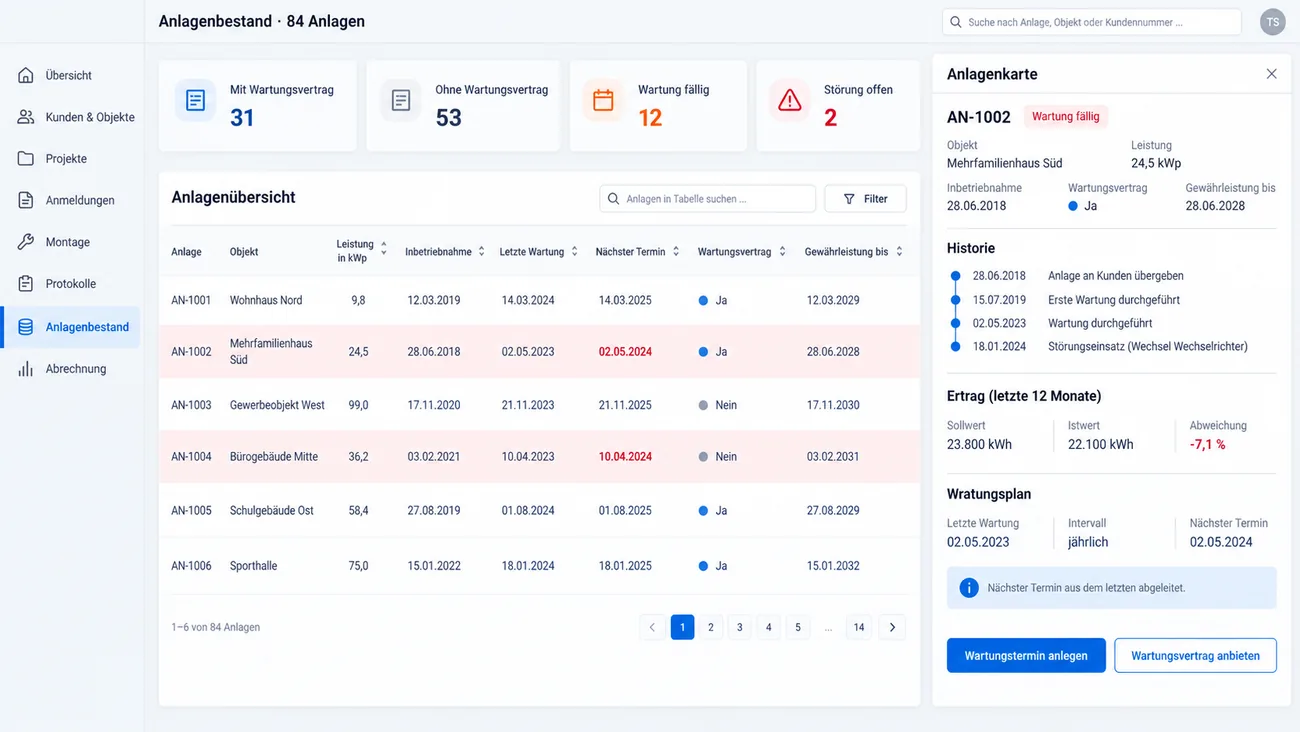Jump to page 14
Screen dimensions: 1300x732
click(859, 627)
